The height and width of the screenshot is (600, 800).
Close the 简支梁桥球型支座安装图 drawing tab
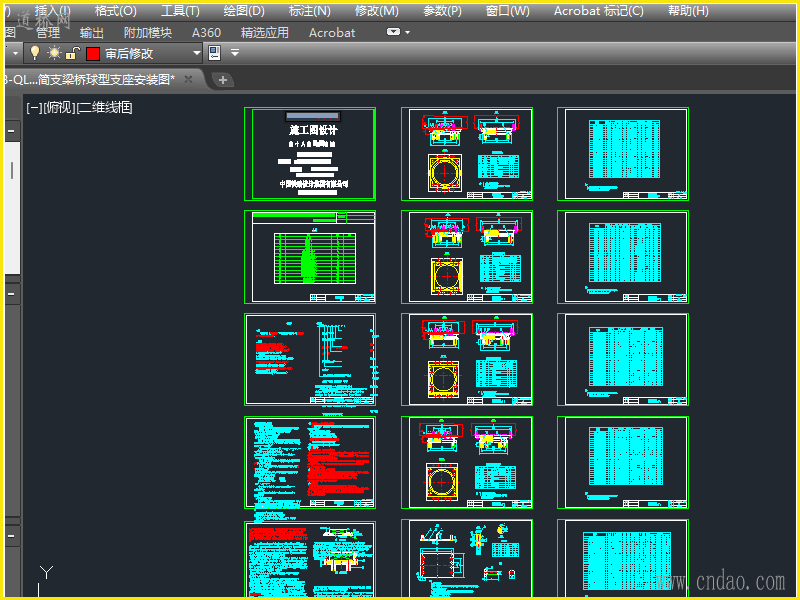click(x=189, y=79)
